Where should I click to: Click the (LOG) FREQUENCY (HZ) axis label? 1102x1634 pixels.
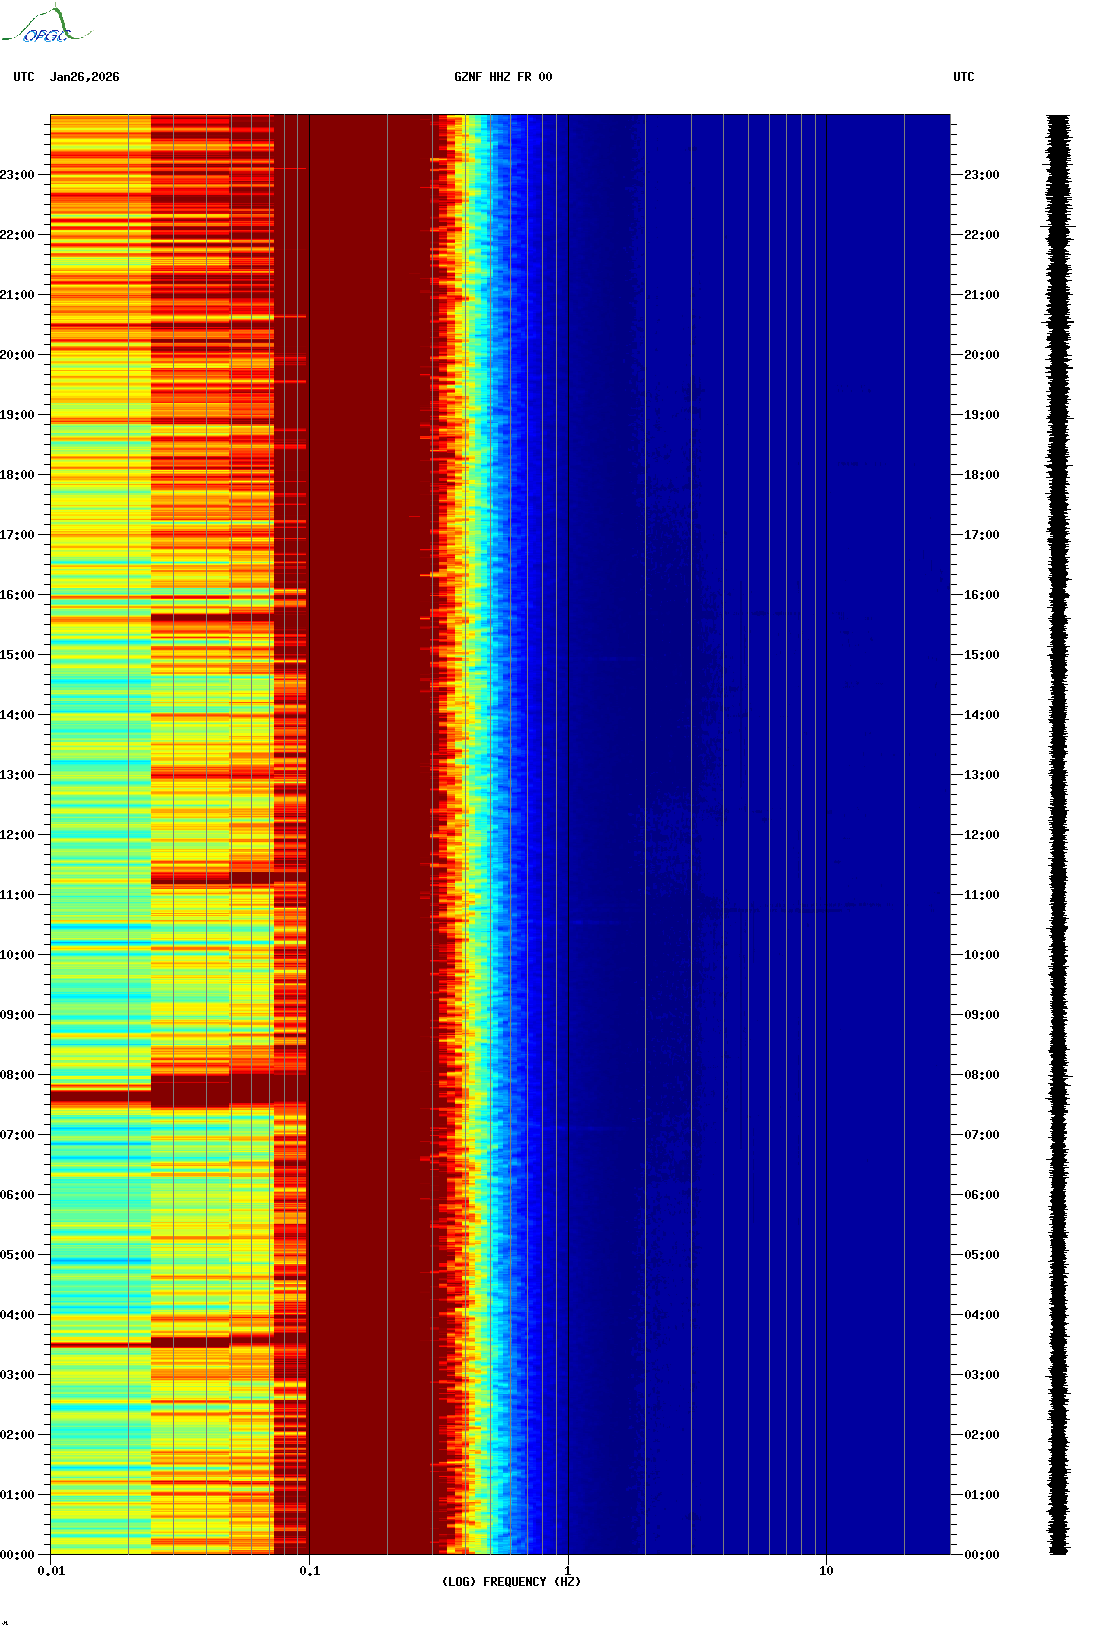click(511, 1581)
